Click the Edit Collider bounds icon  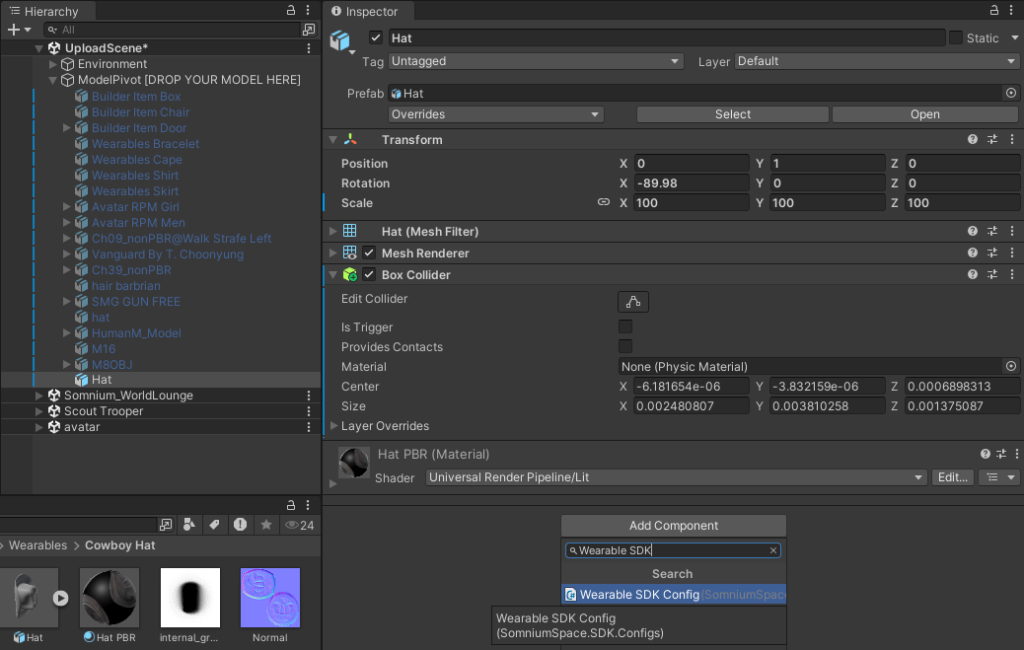point(633,301)
